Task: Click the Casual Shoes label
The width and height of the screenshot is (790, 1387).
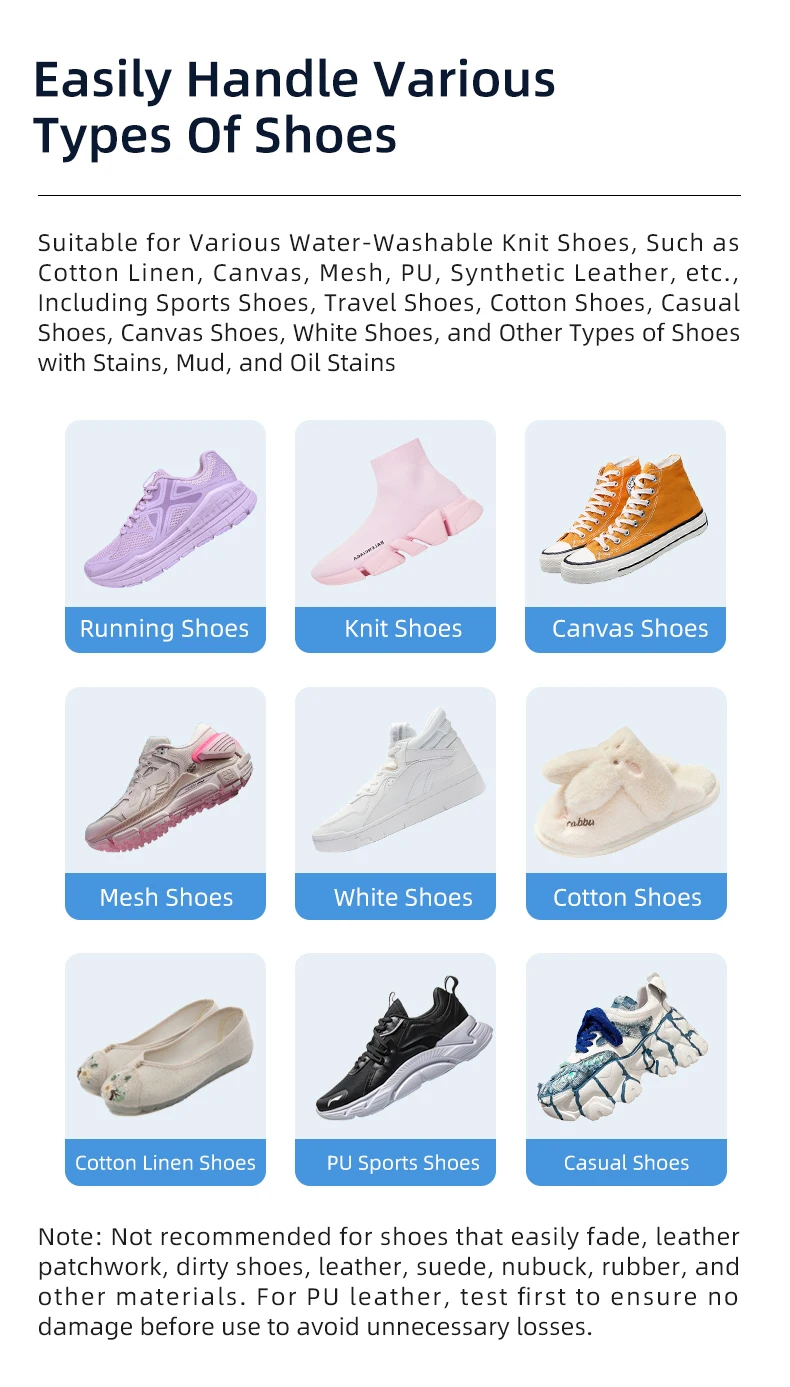Action: point(626,1163)
